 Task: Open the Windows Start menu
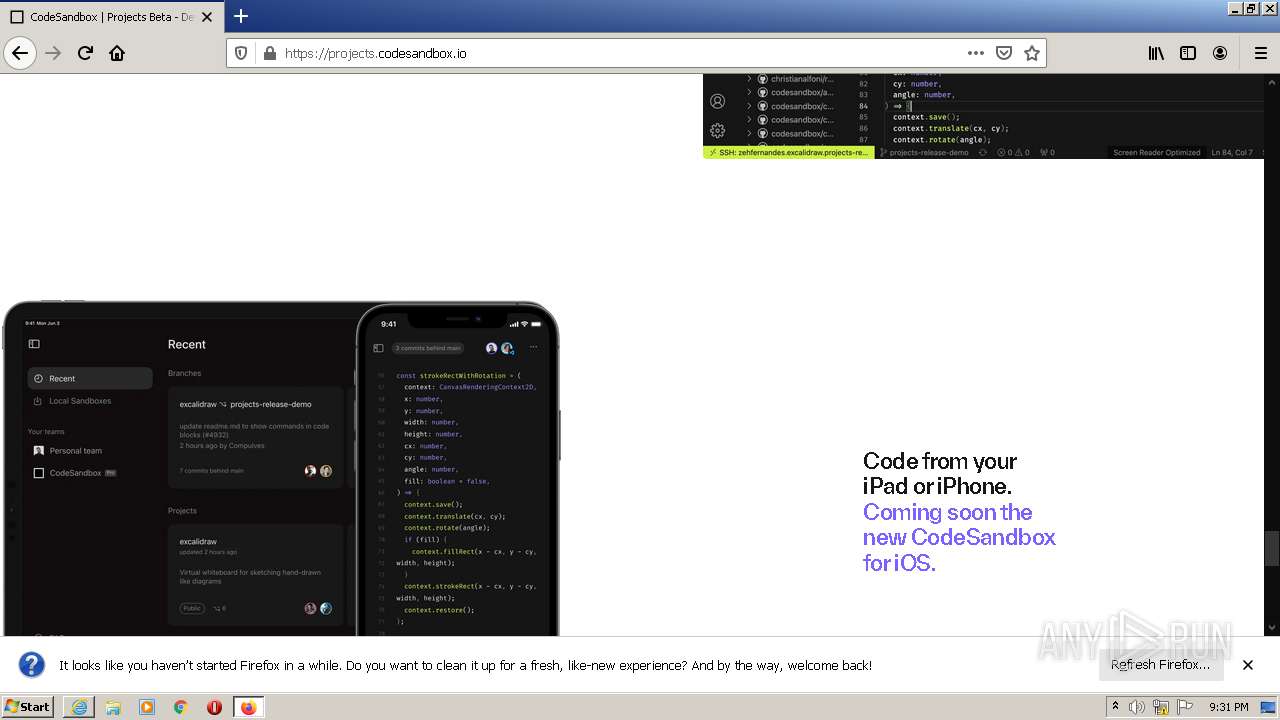point(28,706)
